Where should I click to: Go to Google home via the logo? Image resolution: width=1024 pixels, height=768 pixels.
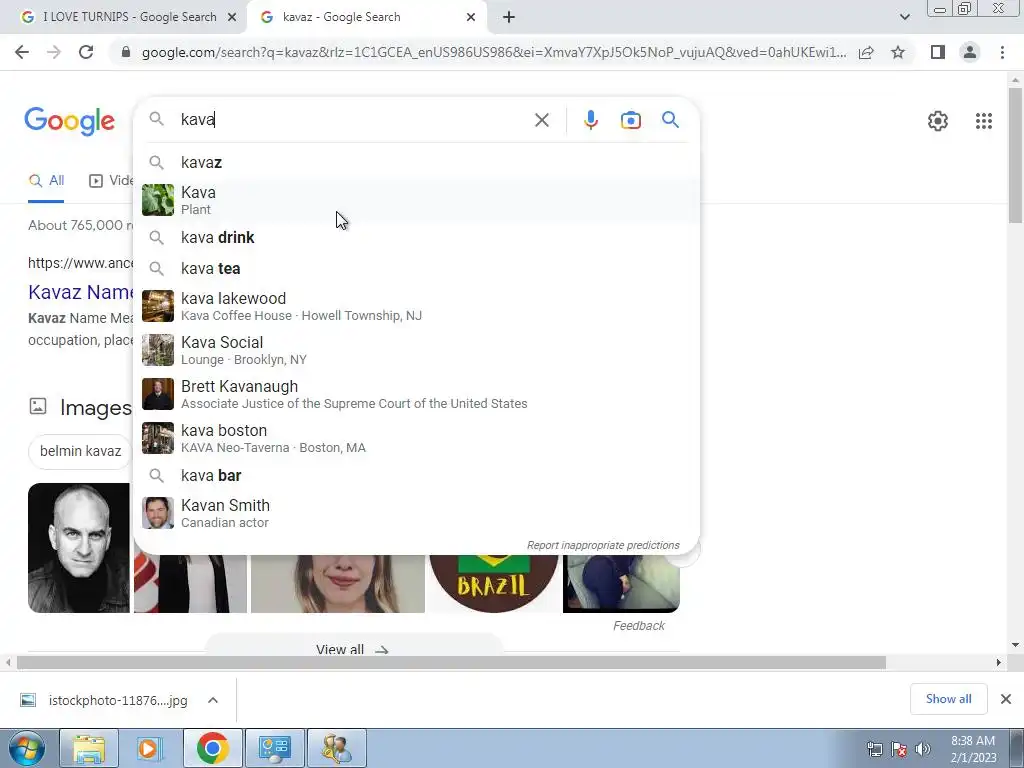[70, 121]
